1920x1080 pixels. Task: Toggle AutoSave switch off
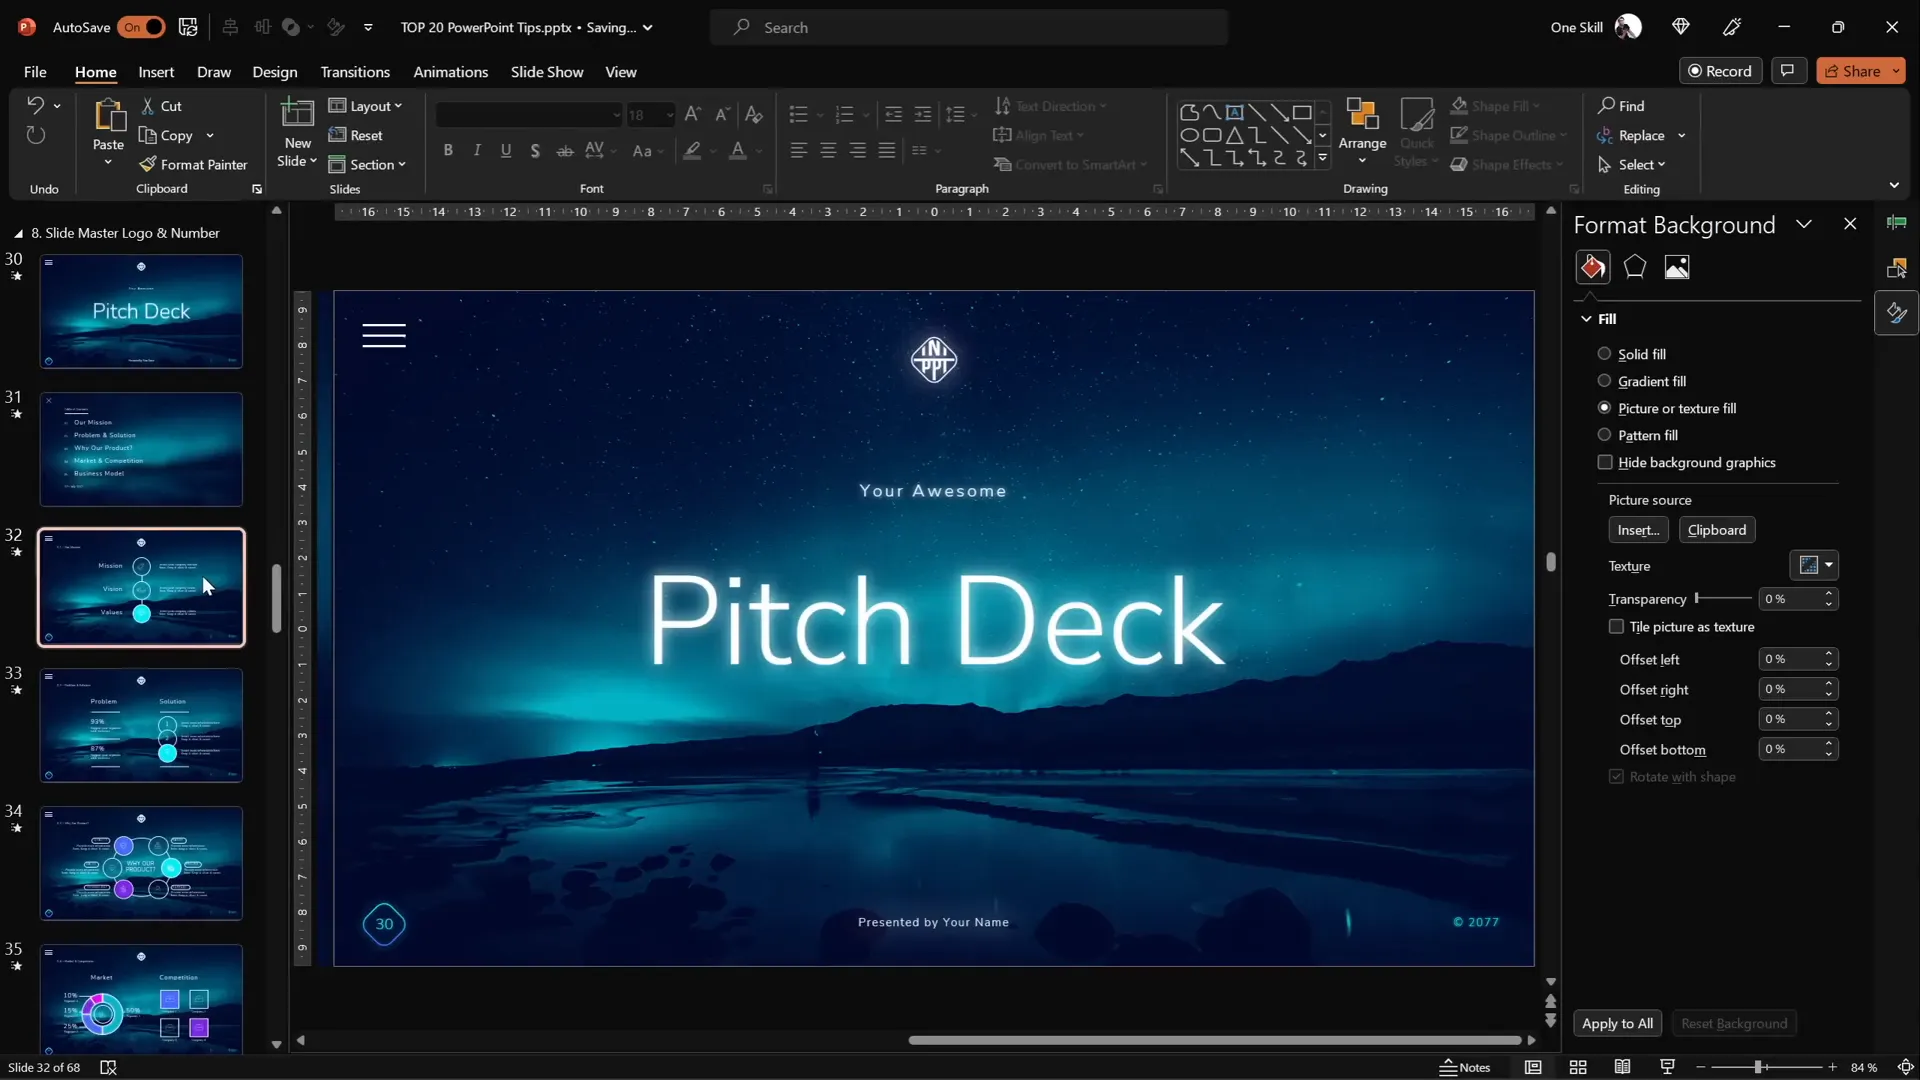141,27
